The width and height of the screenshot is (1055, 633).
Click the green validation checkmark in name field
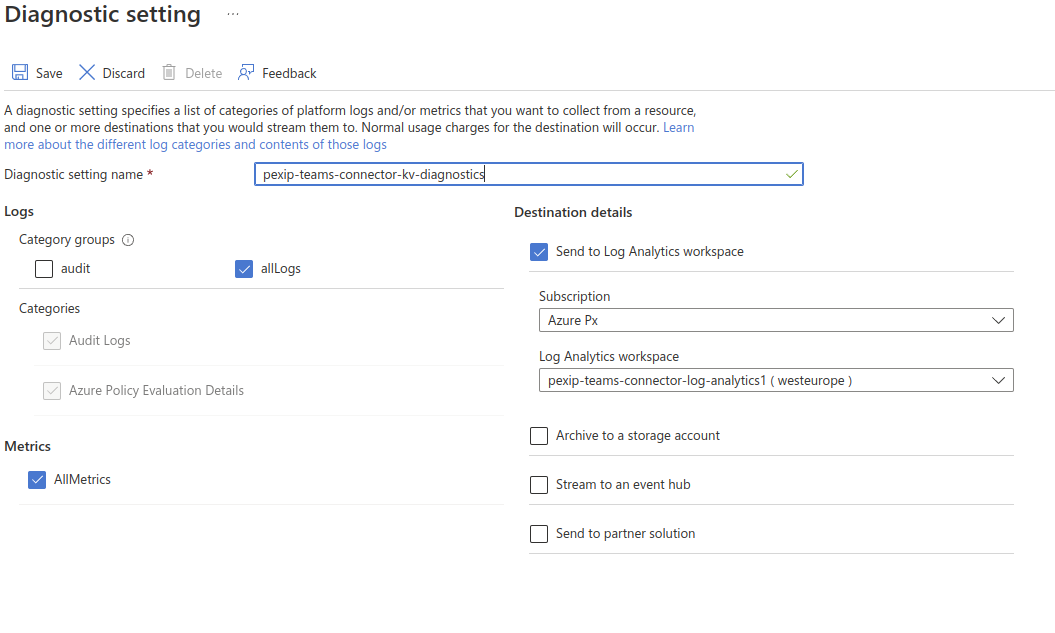click(791, 174)
